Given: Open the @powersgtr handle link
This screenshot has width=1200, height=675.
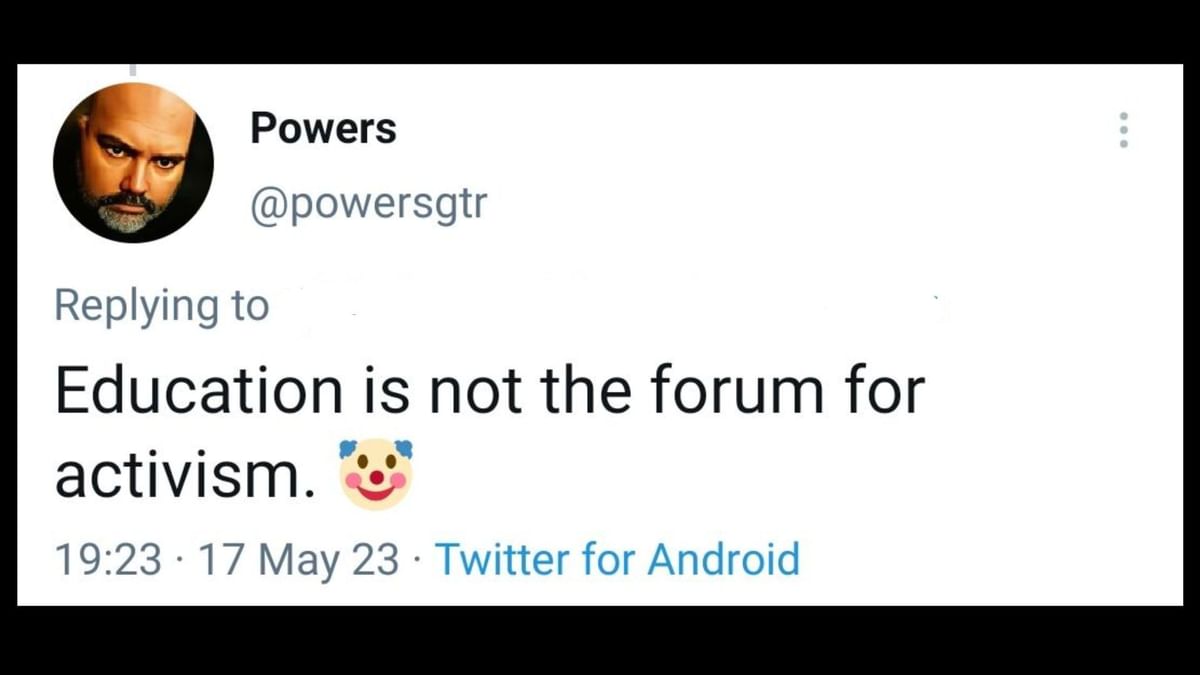Looking at the screenshot, I should pyautogui.click(x=369, y=206).
